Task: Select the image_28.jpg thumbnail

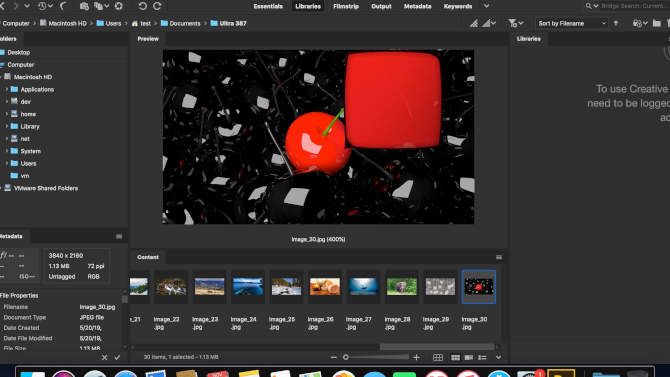Action: [402, 287]
